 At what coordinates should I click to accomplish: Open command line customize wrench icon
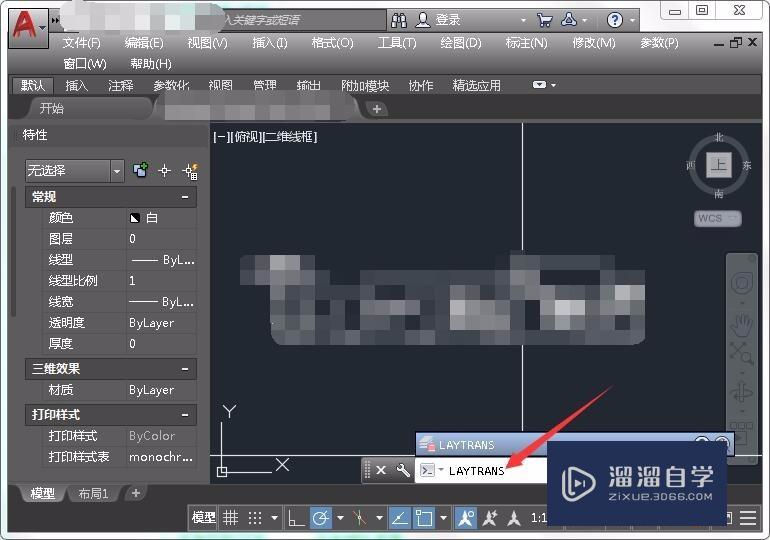point(403,470)
